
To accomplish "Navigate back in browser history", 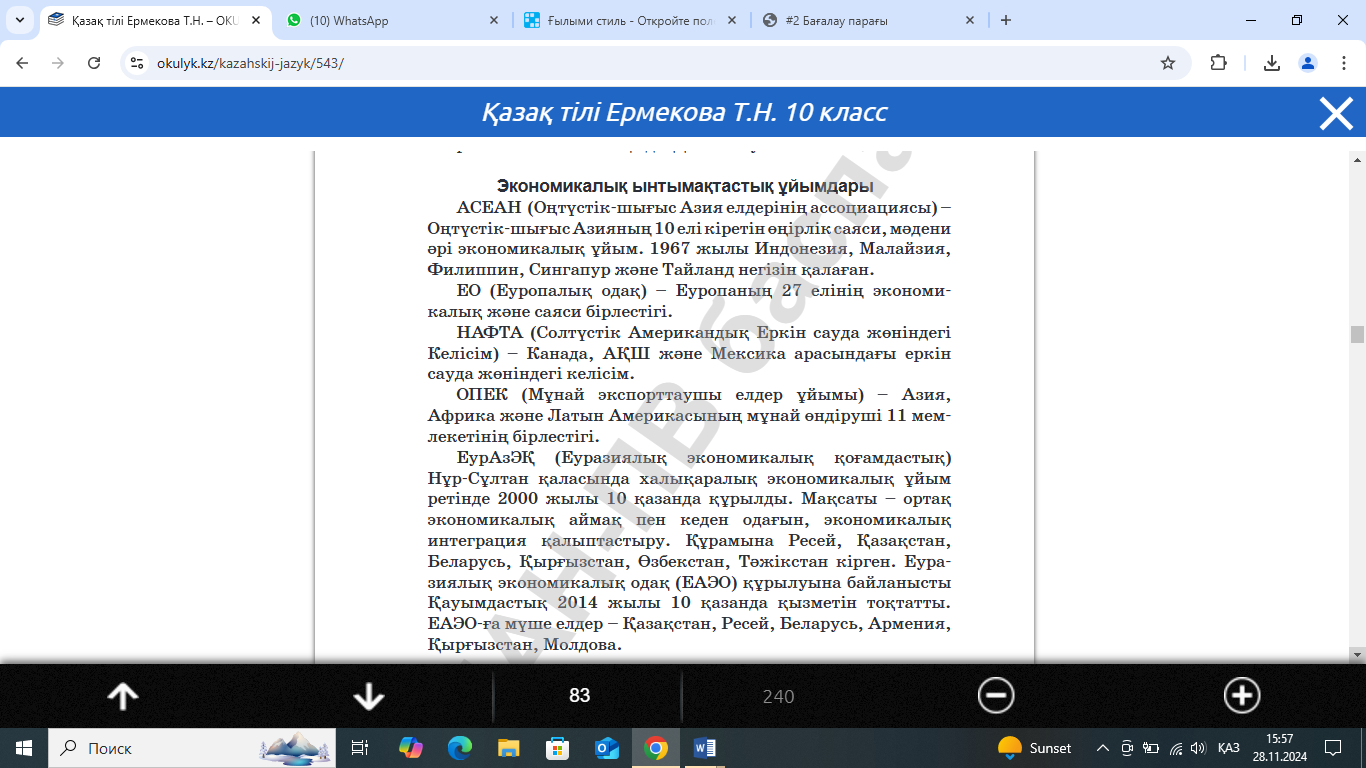I will click(22, 63).
